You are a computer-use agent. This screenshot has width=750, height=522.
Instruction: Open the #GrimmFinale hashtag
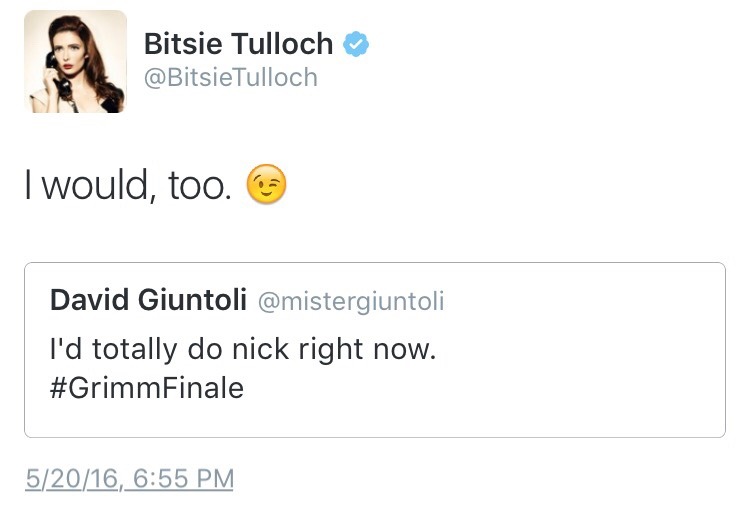(x=146, y=388)
